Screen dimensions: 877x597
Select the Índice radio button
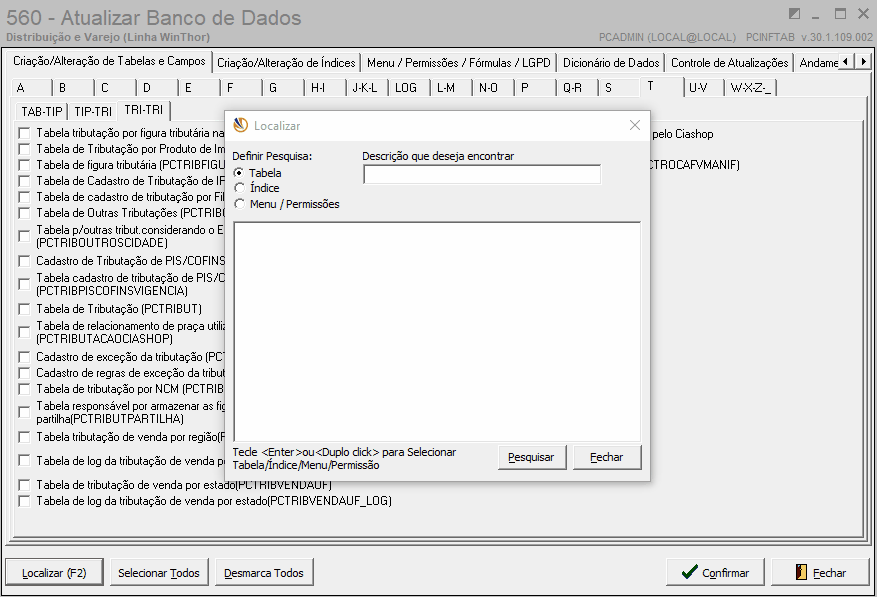coord(239,188)
